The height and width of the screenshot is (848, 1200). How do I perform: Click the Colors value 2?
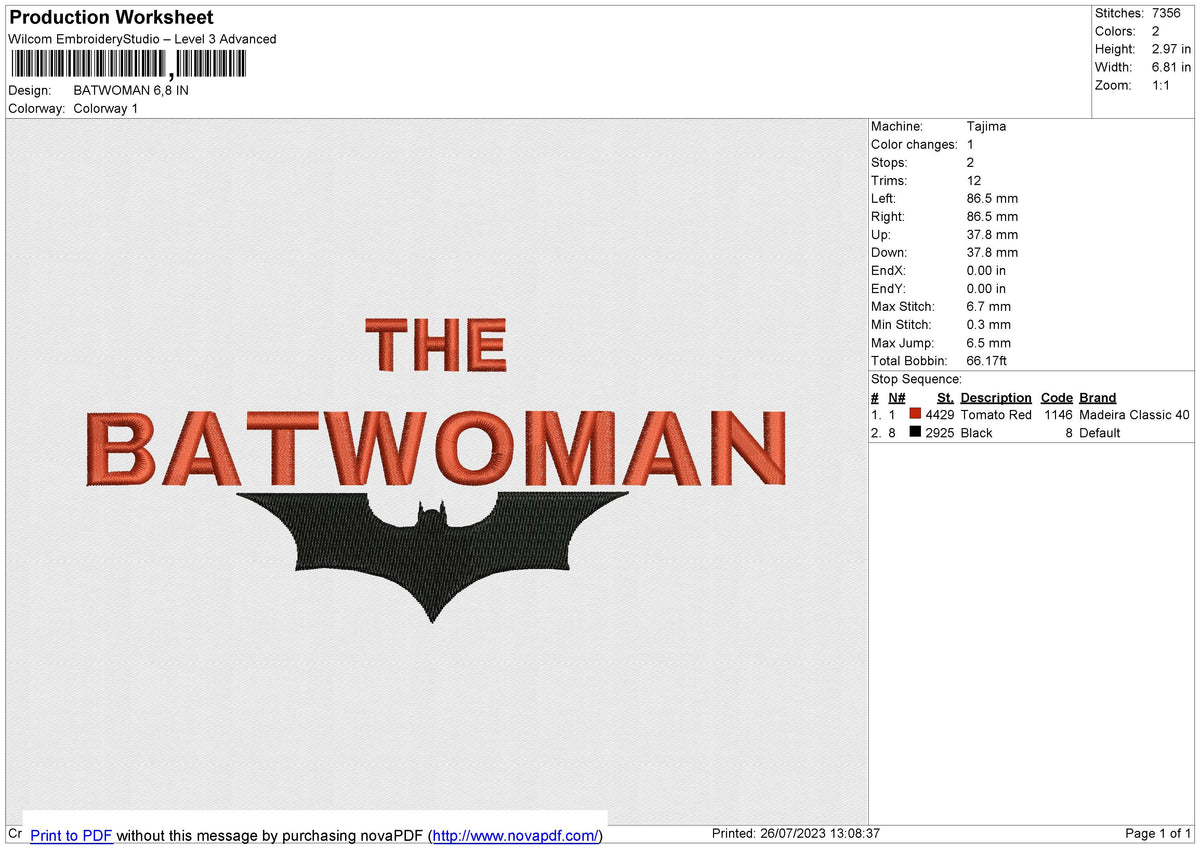tap(1156, 31)
